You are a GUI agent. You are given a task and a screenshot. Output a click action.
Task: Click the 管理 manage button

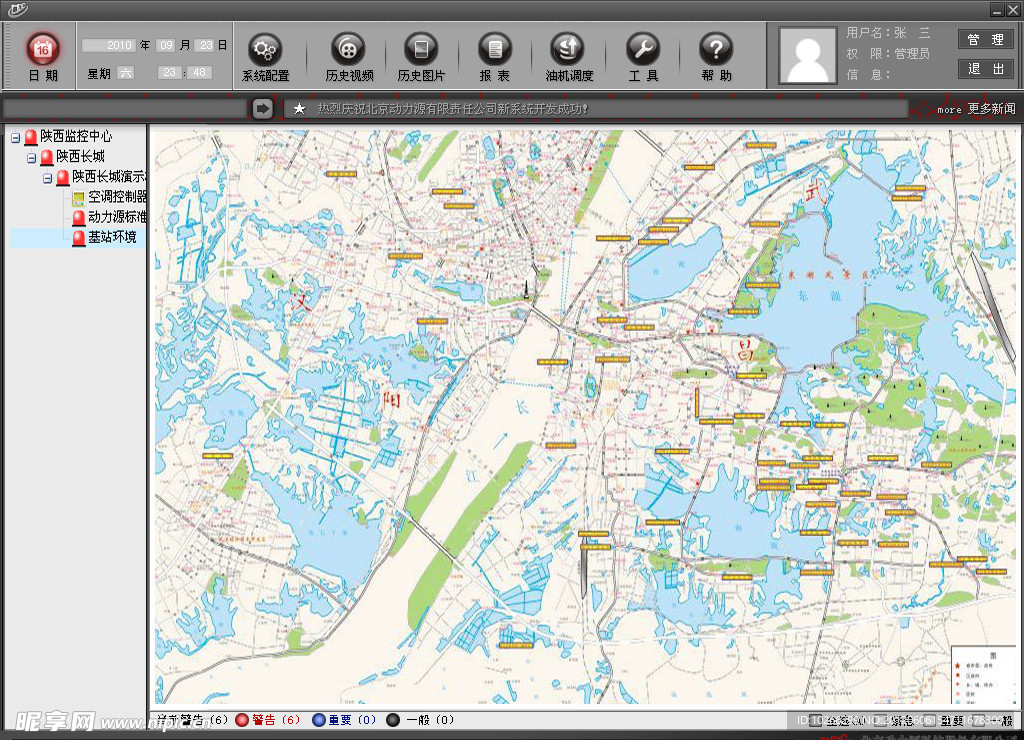click(x=985, y=40)
